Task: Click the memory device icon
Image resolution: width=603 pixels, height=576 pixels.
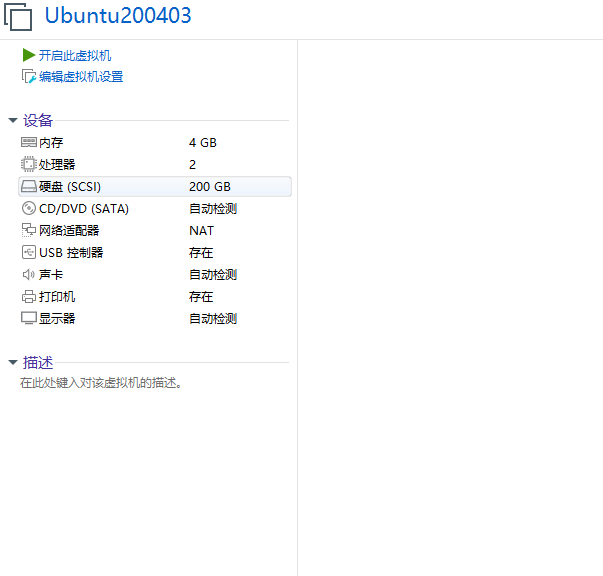Action: [29, 143]
